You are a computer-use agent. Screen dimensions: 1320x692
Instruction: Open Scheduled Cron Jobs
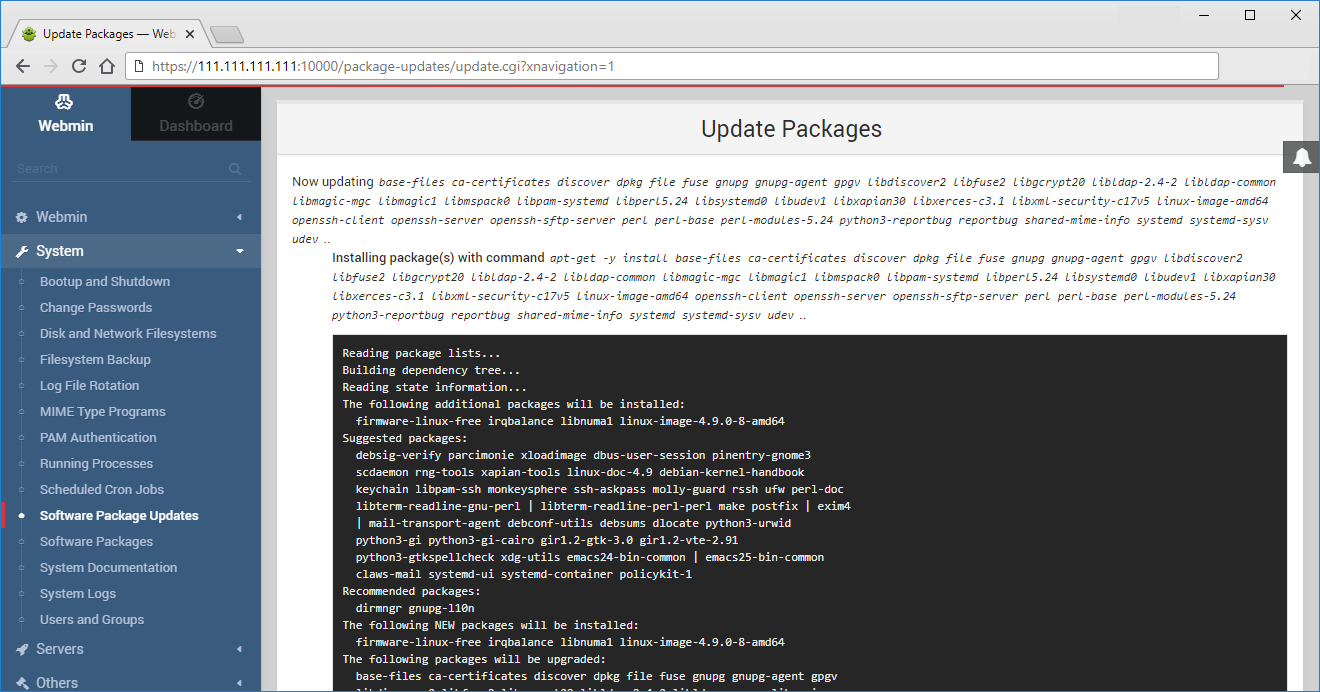click(102, 490)
